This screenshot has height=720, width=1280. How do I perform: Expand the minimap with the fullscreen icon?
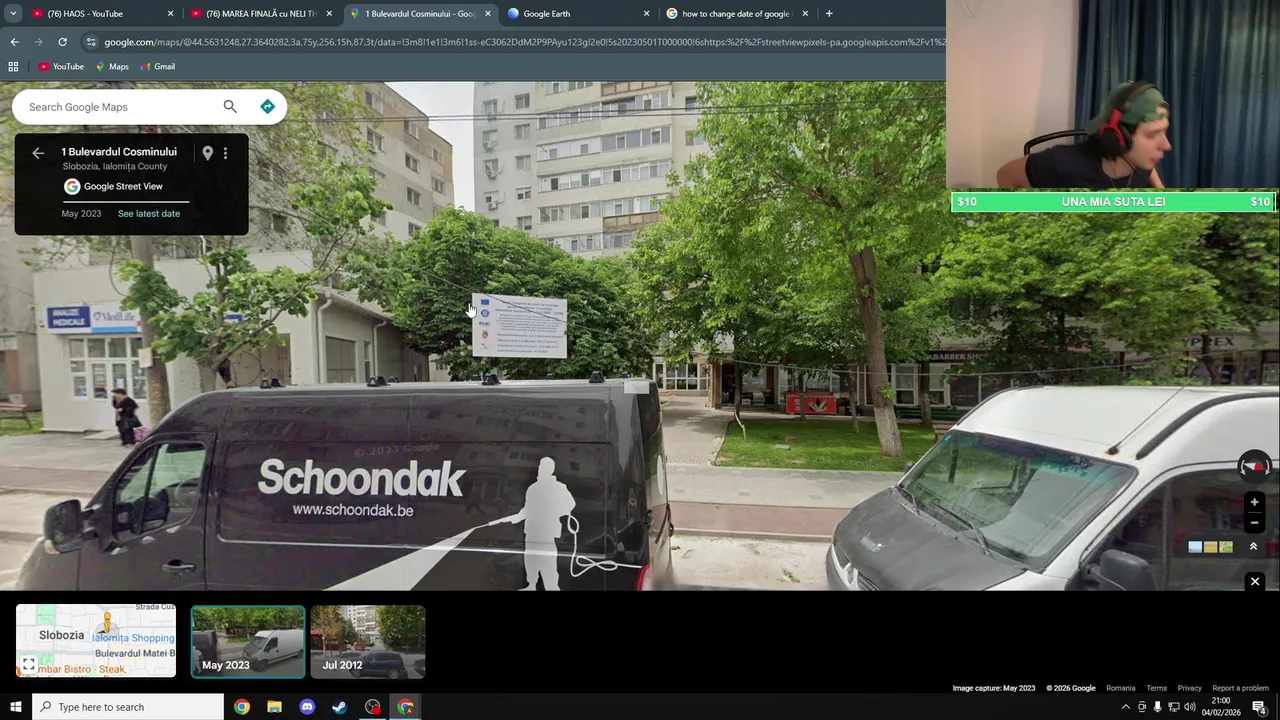click(29, 664)
